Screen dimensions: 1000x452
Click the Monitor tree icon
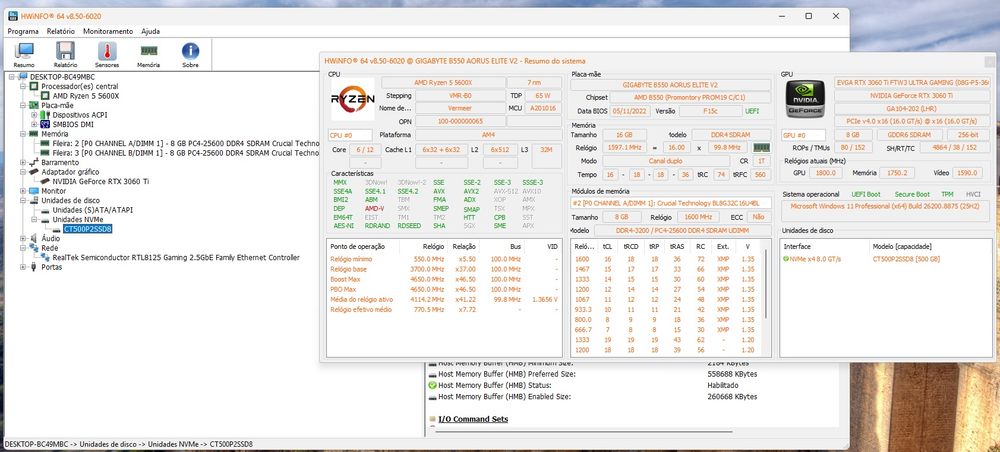[33, 191]
